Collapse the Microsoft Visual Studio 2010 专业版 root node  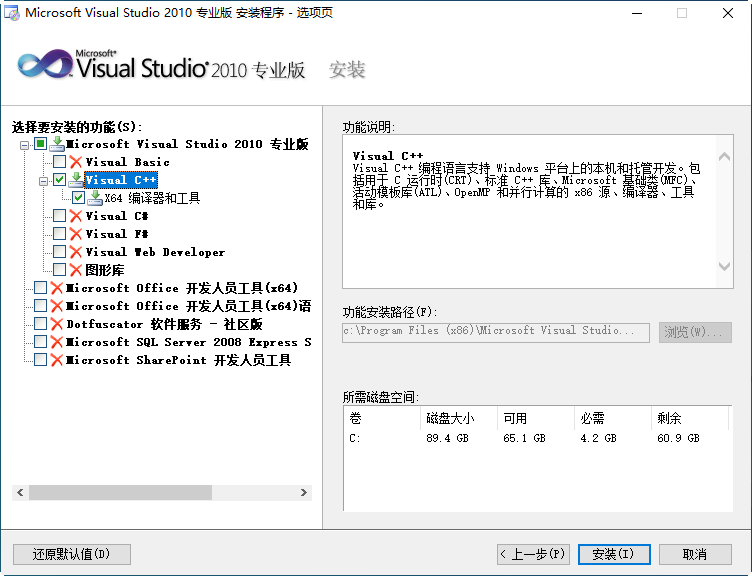click(x=24, y=145)
